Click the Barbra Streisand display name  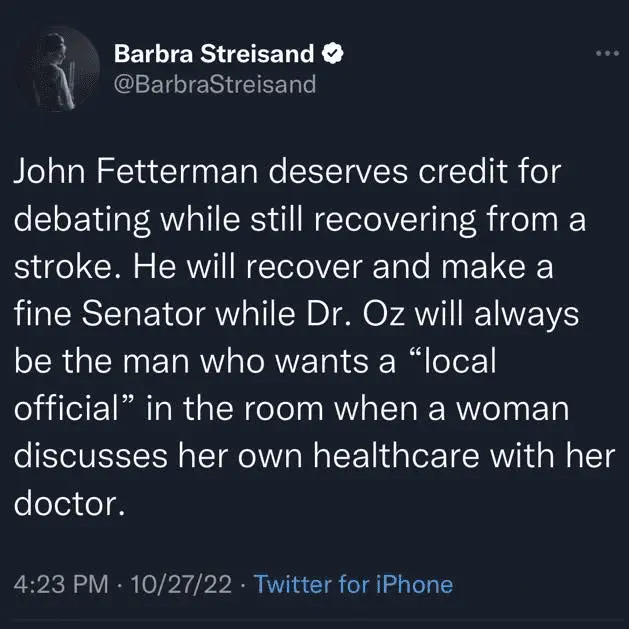pyautogui.click(x=213, y=53)
